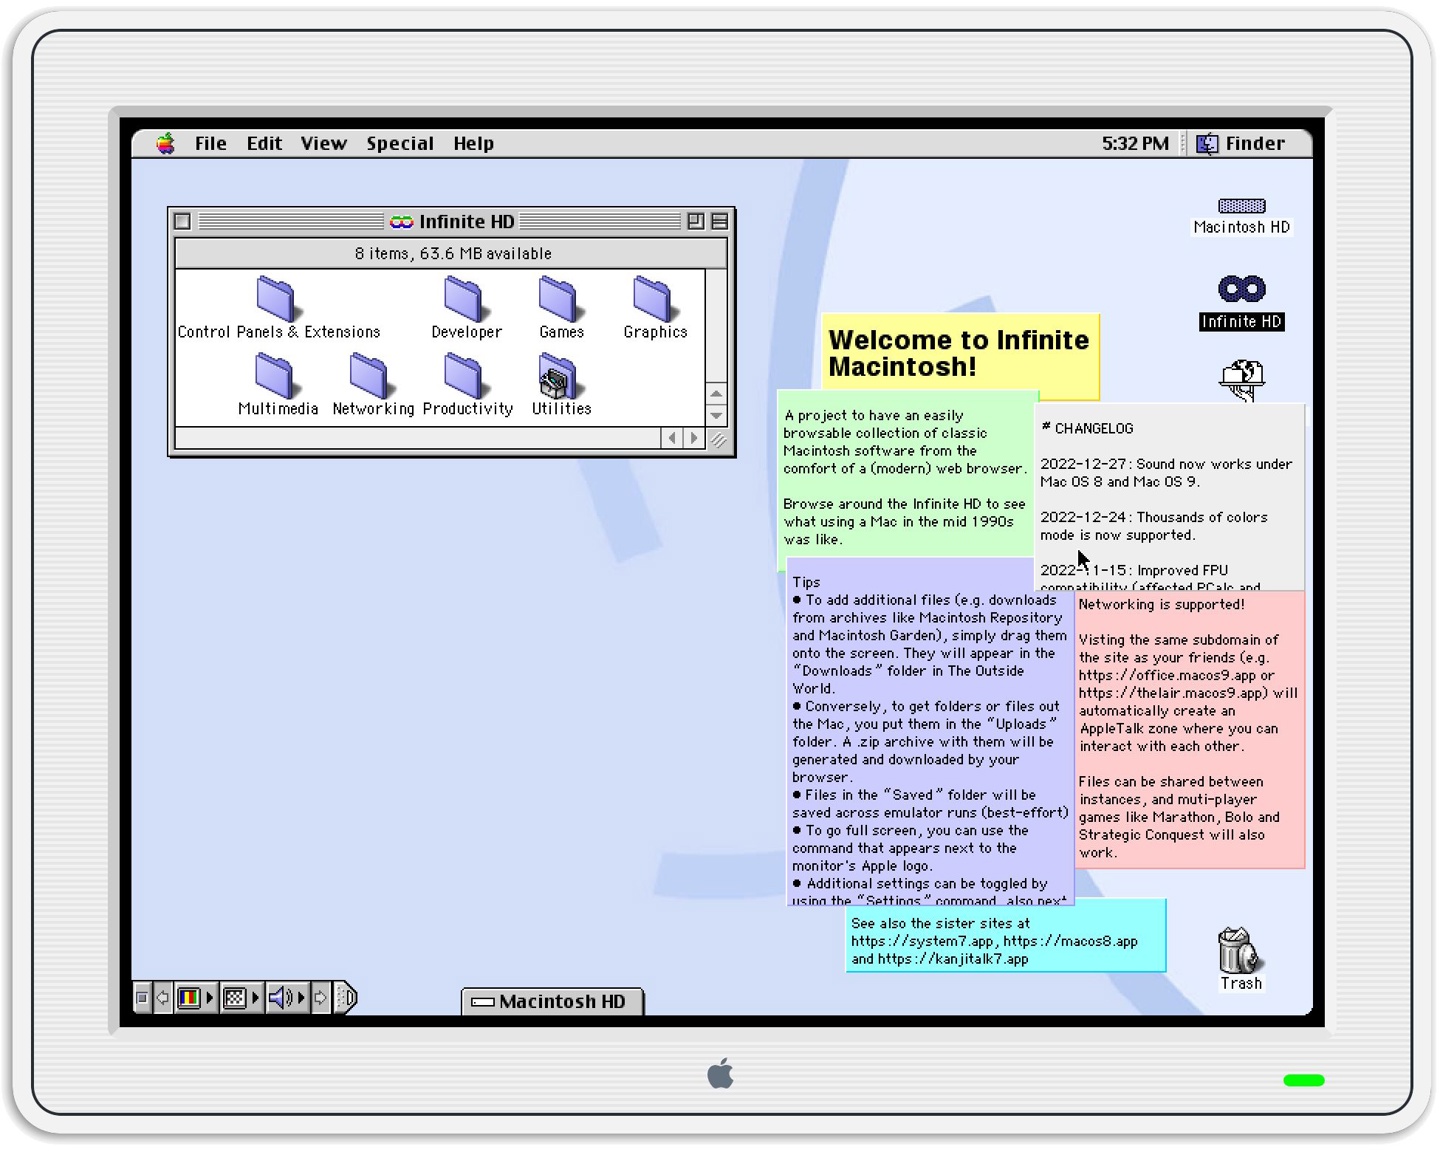Click the control strip close box
Image resolution: width=1440 pixels, height=1152 pixels.
(142, 997)
